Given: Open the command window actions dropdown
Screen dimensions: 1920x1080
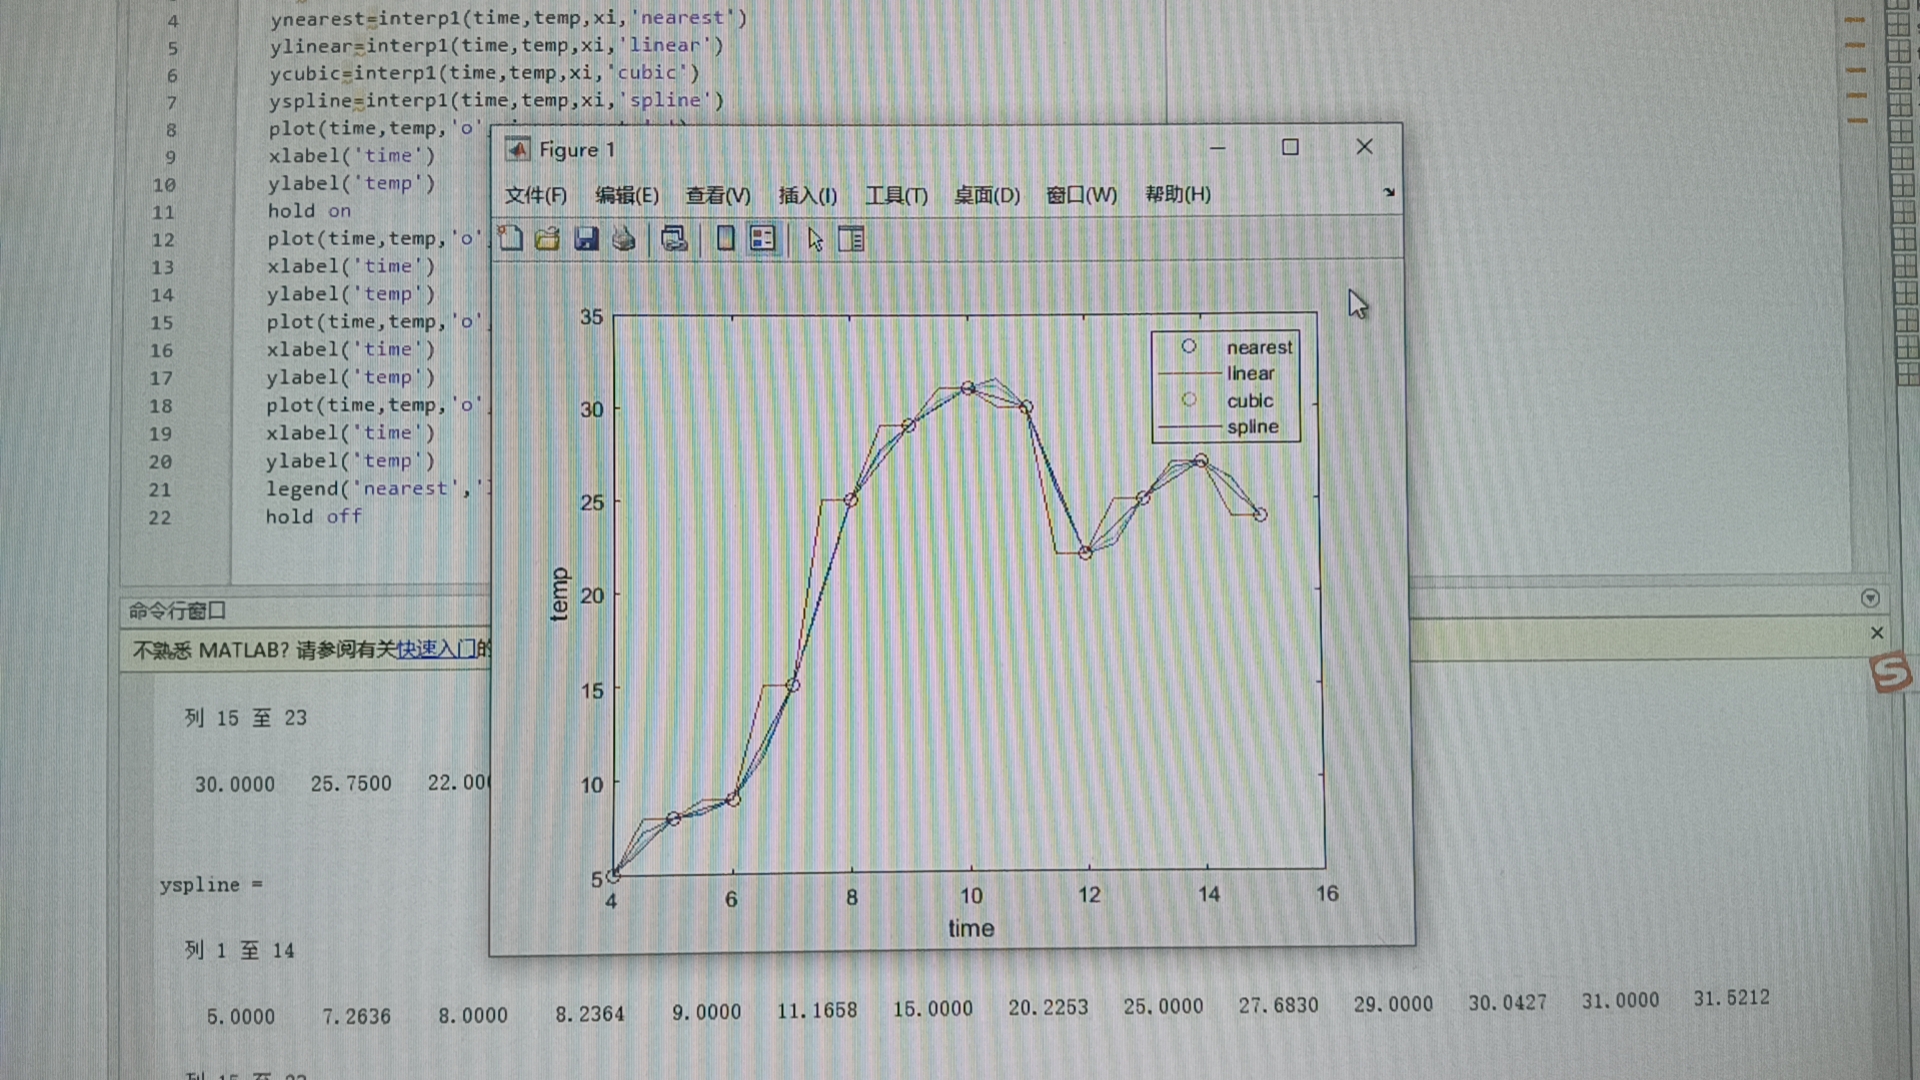Looking at the screenshot, I should tap(1870, 598).
